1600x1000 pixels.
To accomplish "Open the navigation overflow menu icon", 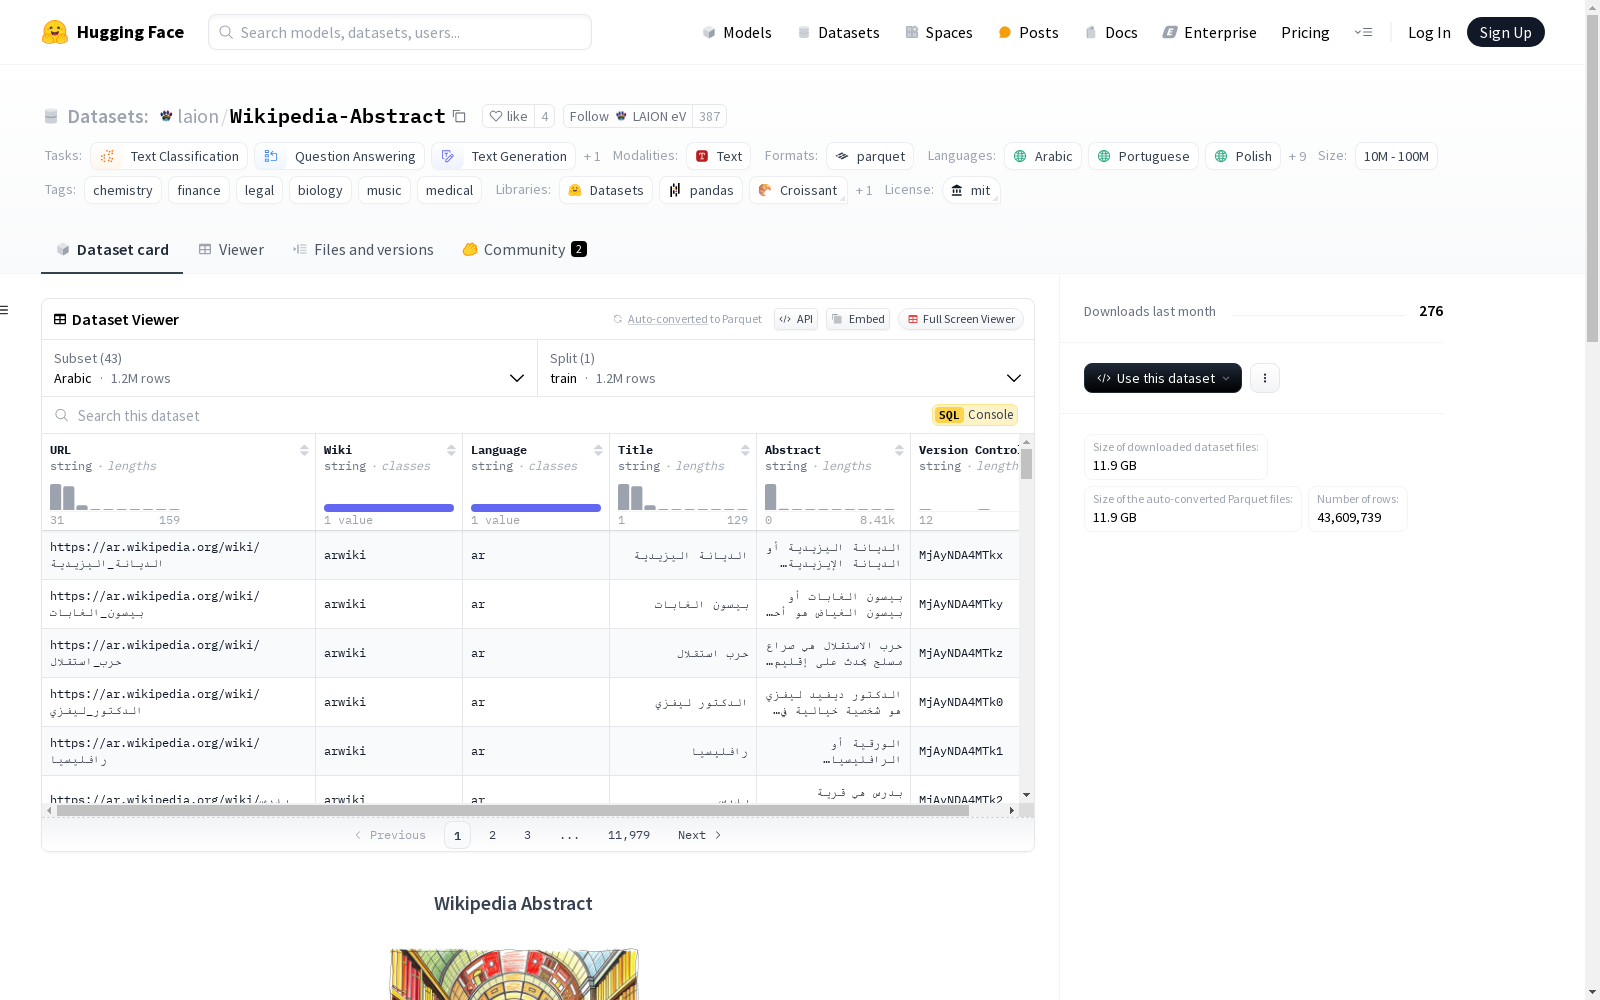I will click(x=1363, y=32).
